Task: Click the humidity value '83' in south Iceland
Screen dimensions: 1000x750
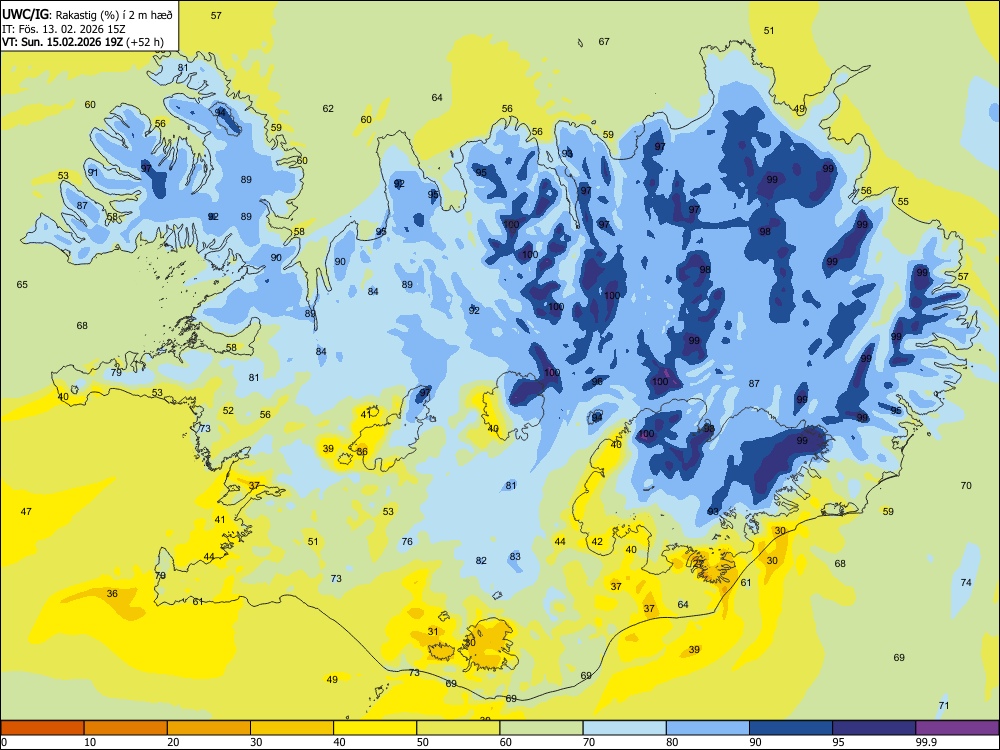Action: [x=515, y=556]
